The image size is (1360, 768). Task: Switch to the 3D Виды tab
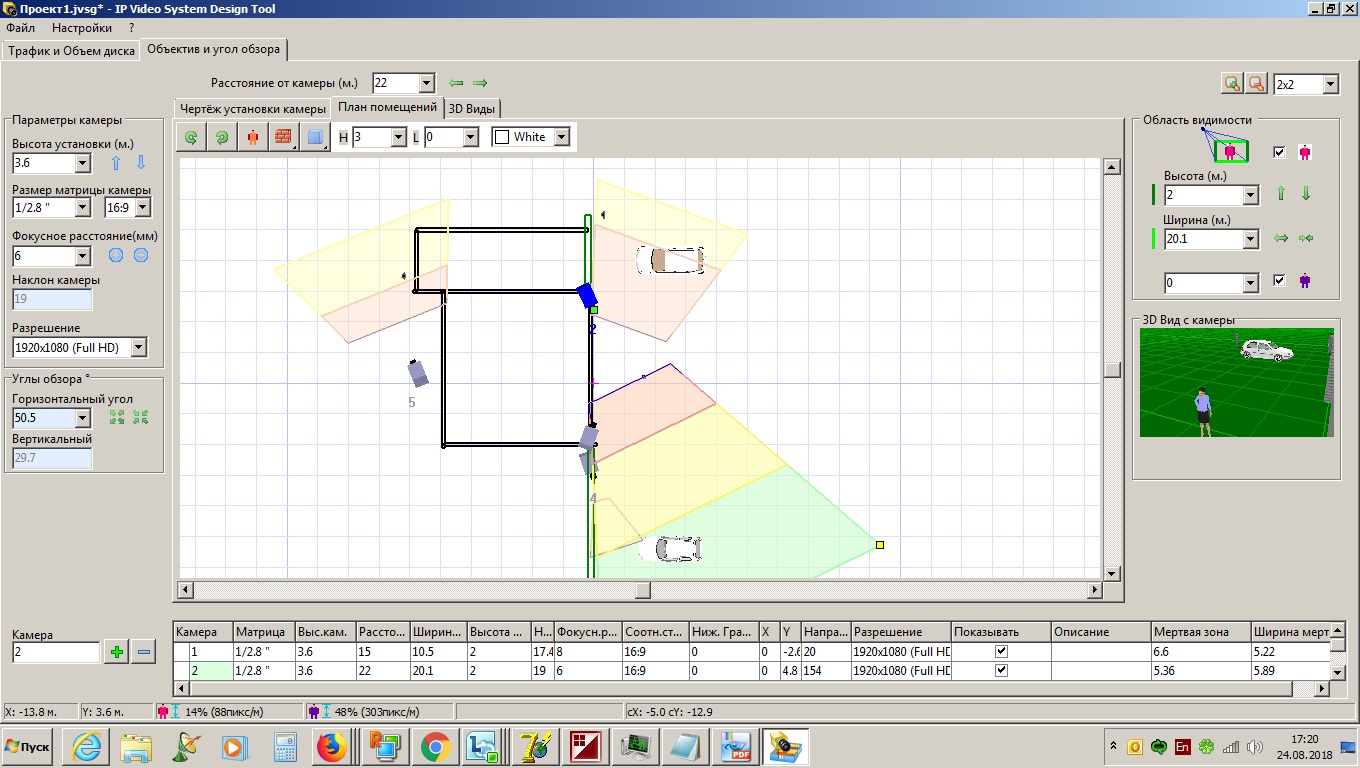[471, 108]
